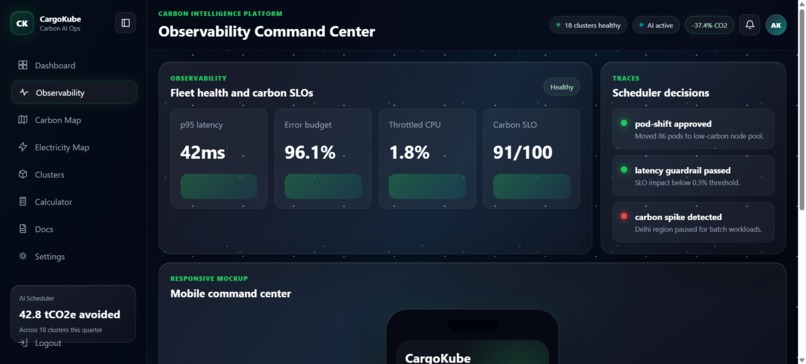Image resolution: width=806 pixels, height=364 pixels.
Task: Click the Carbon SLO progress bar
Action: (x=532, y=186)
